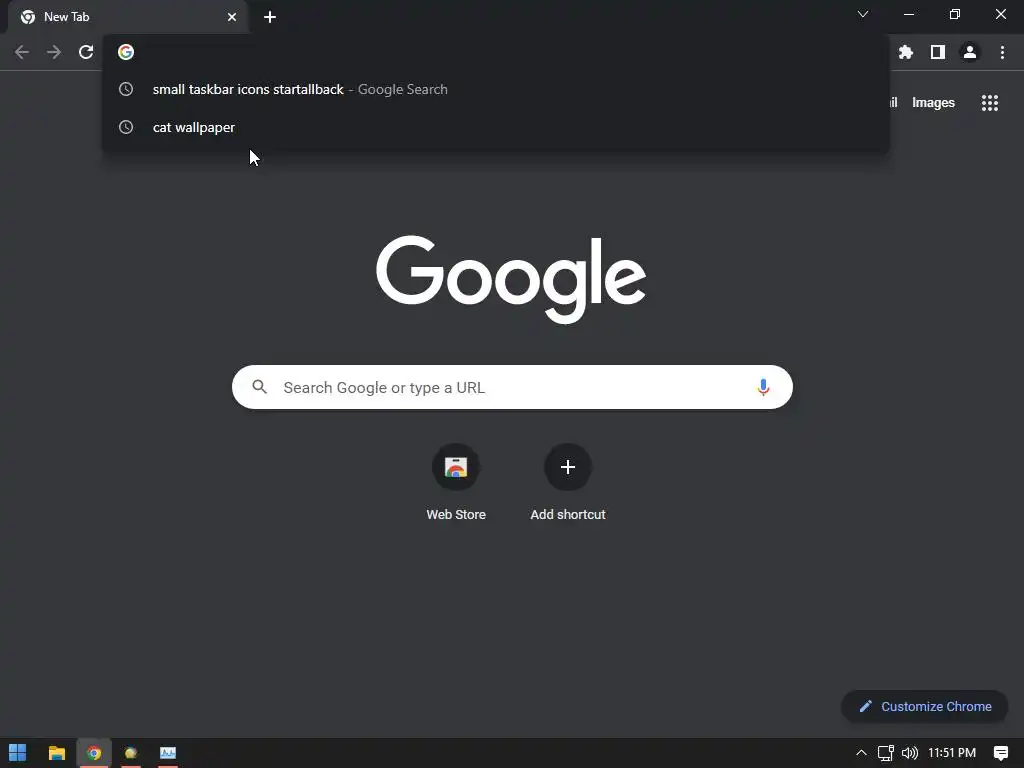Open the tab search chevron

point(863,14)
